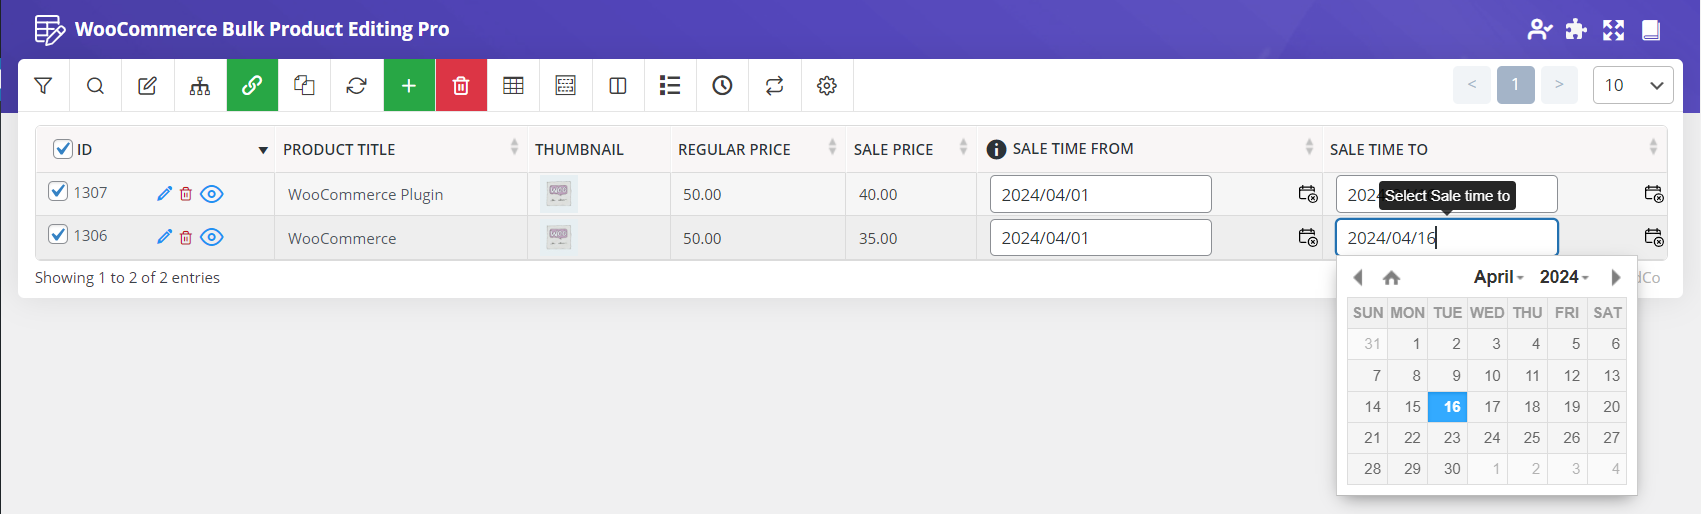This screenshot has width=1701, height=514.
Task: Click the eye view icon for product 1306
Action: [212, 237]
